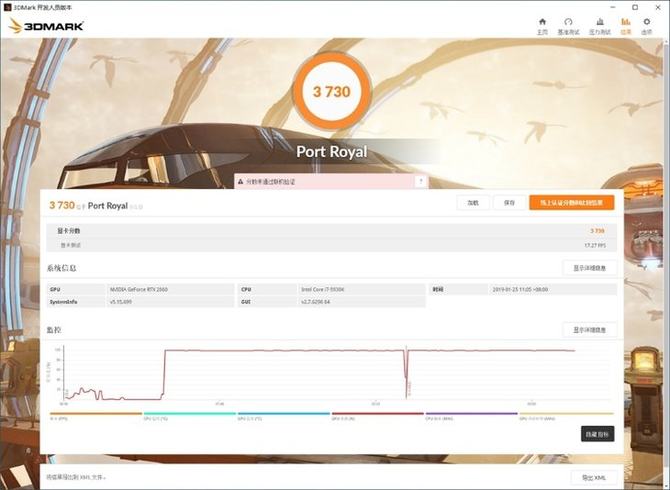670x490 pixels.
Task: Click the pink unverified score warning banner
Action: point(331,182)
